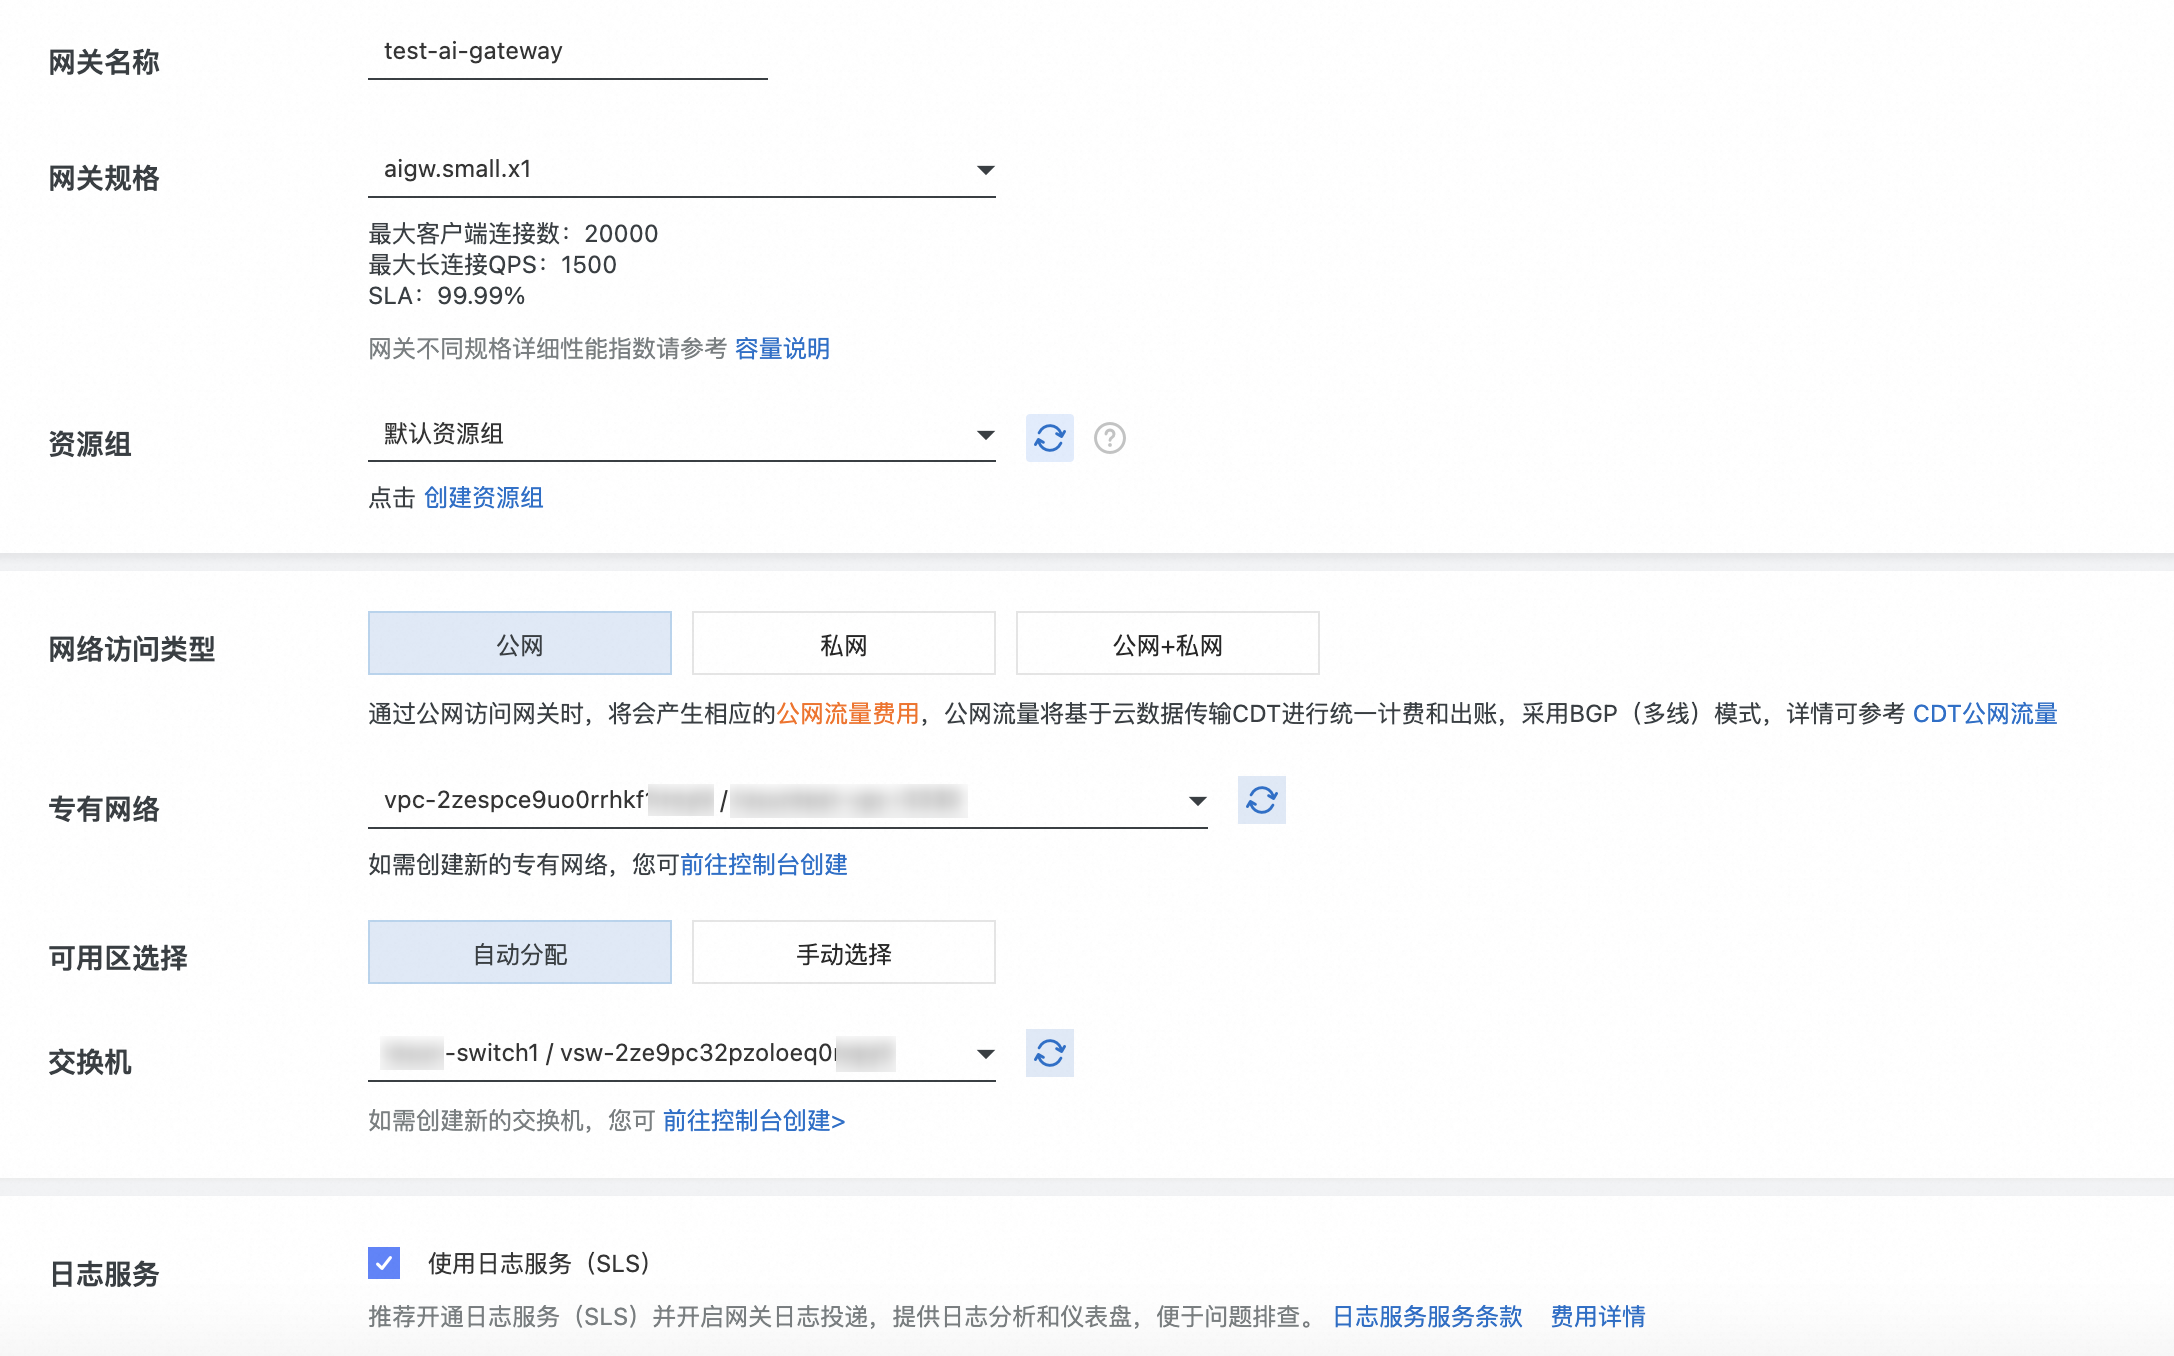Screen dimensions: 2174x1356
Task: Click 前往控制台创建> link for switches
Action: click(754, 1120)
